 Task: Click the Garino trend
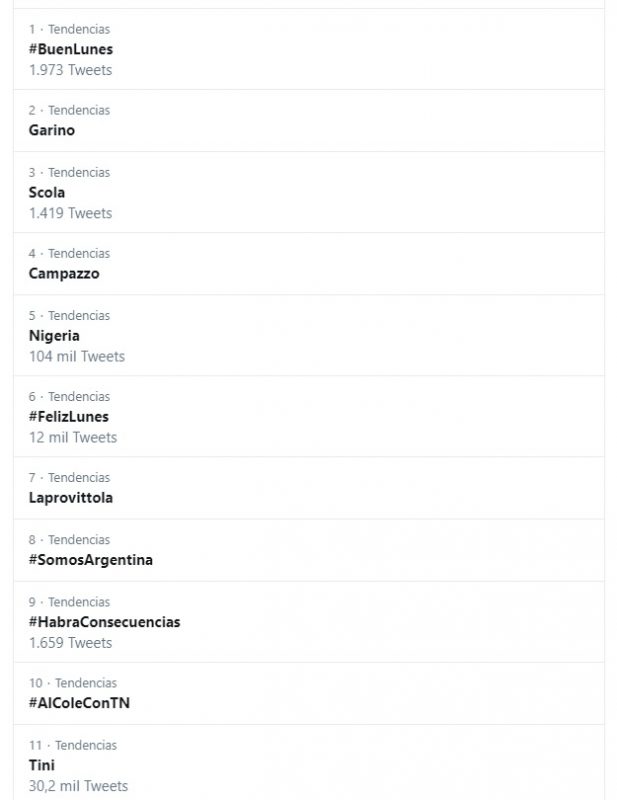52,130
